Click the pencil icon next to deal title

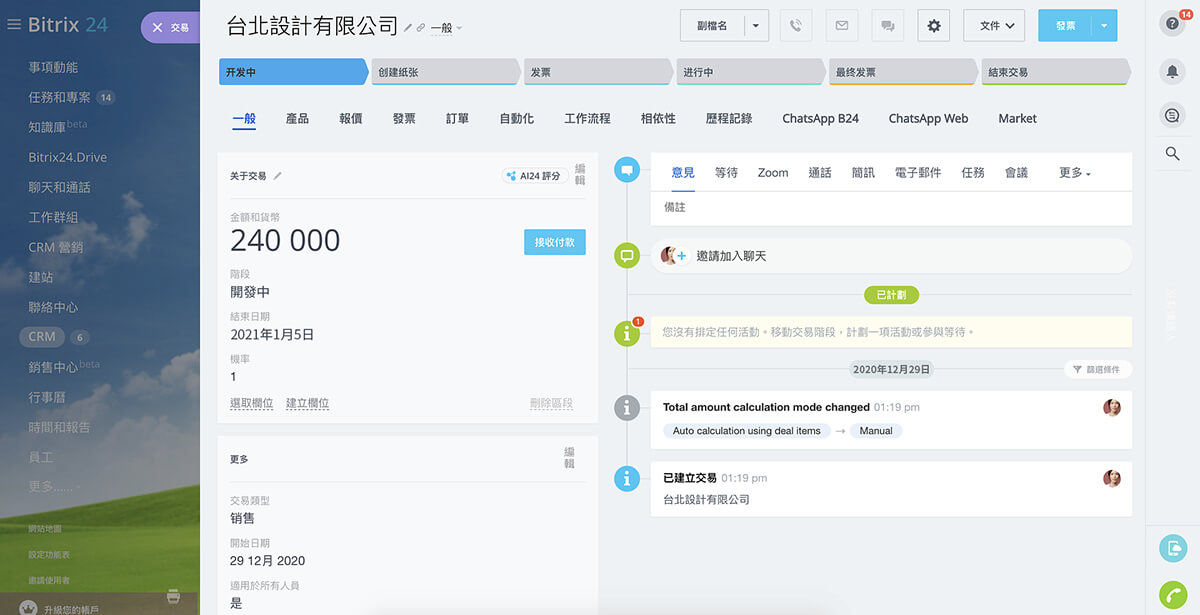pos(408,28)
